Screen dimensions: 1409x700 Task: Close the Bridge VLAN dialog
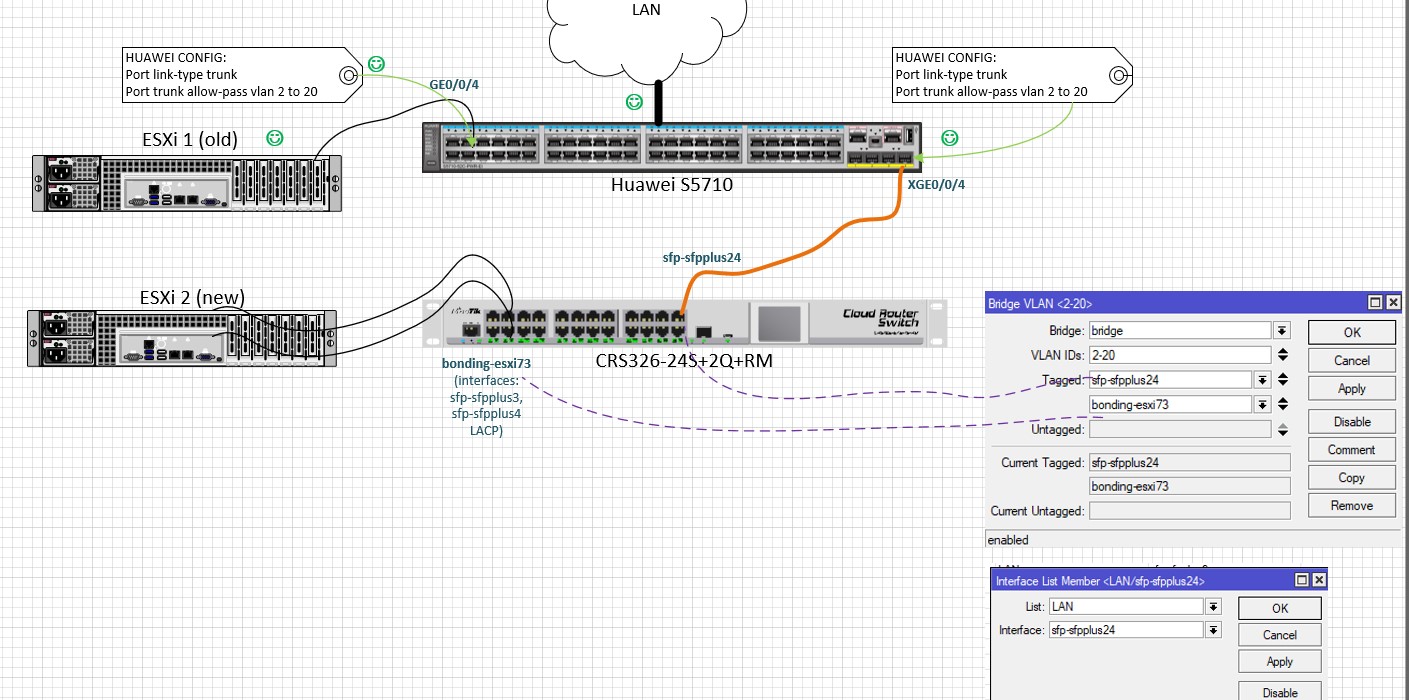coord(1392,303)
